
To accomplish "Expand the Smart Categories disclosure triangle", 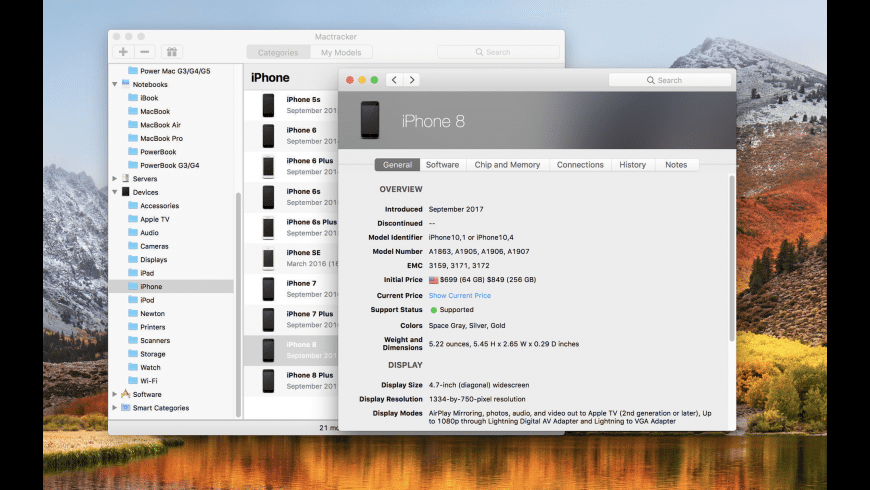I will coord(115,407).
